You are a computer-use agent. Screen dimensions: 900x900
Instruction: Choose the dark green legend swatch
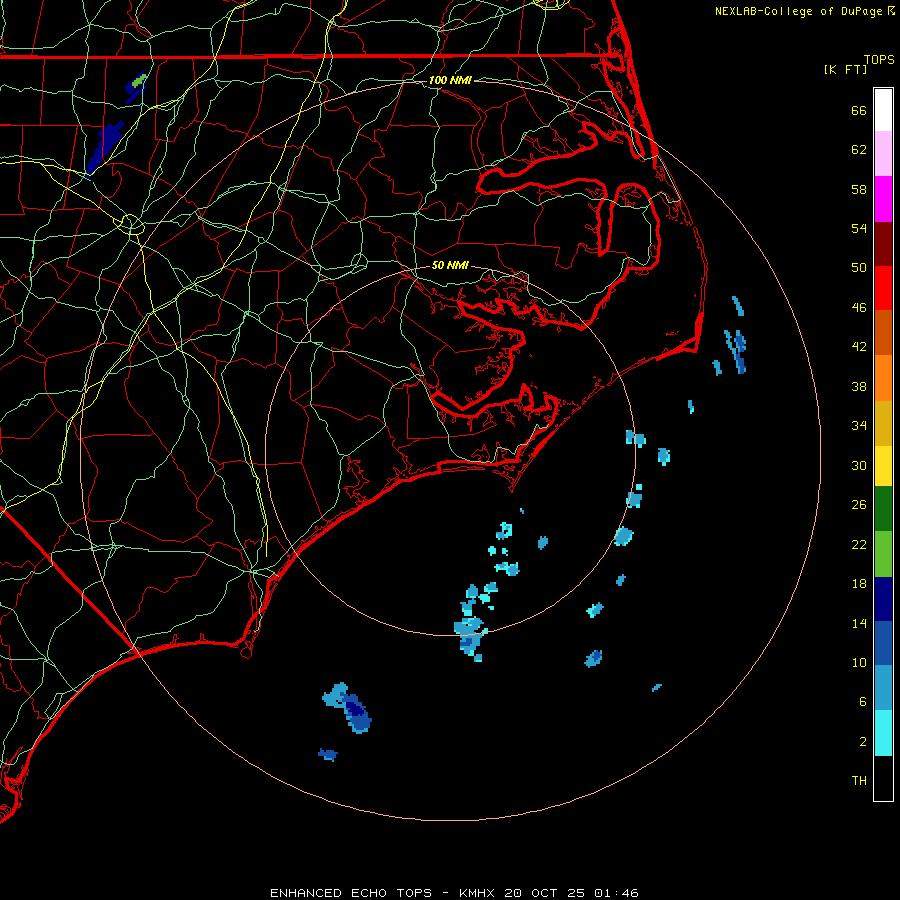883,509
